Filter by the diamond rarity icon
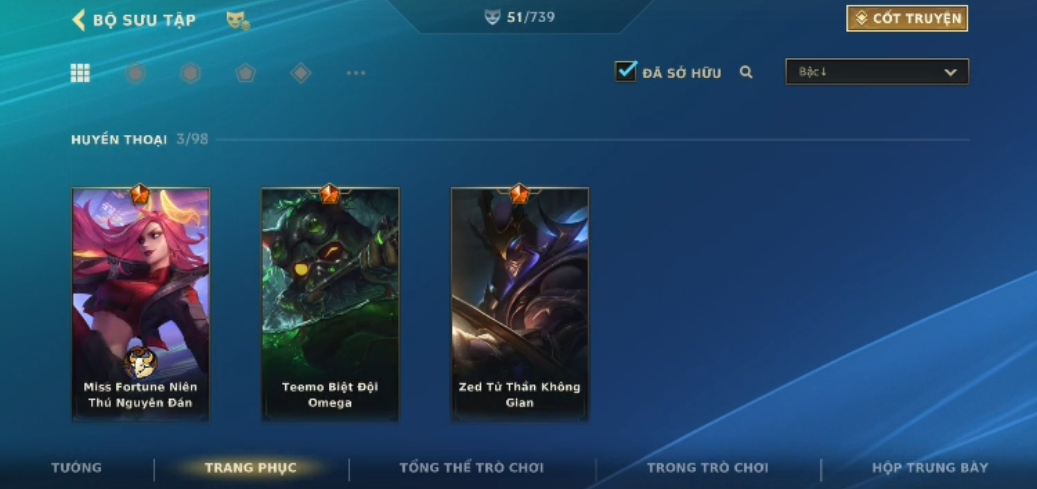The width and height of the screenshot is (1037, 489). coord(301,73)
